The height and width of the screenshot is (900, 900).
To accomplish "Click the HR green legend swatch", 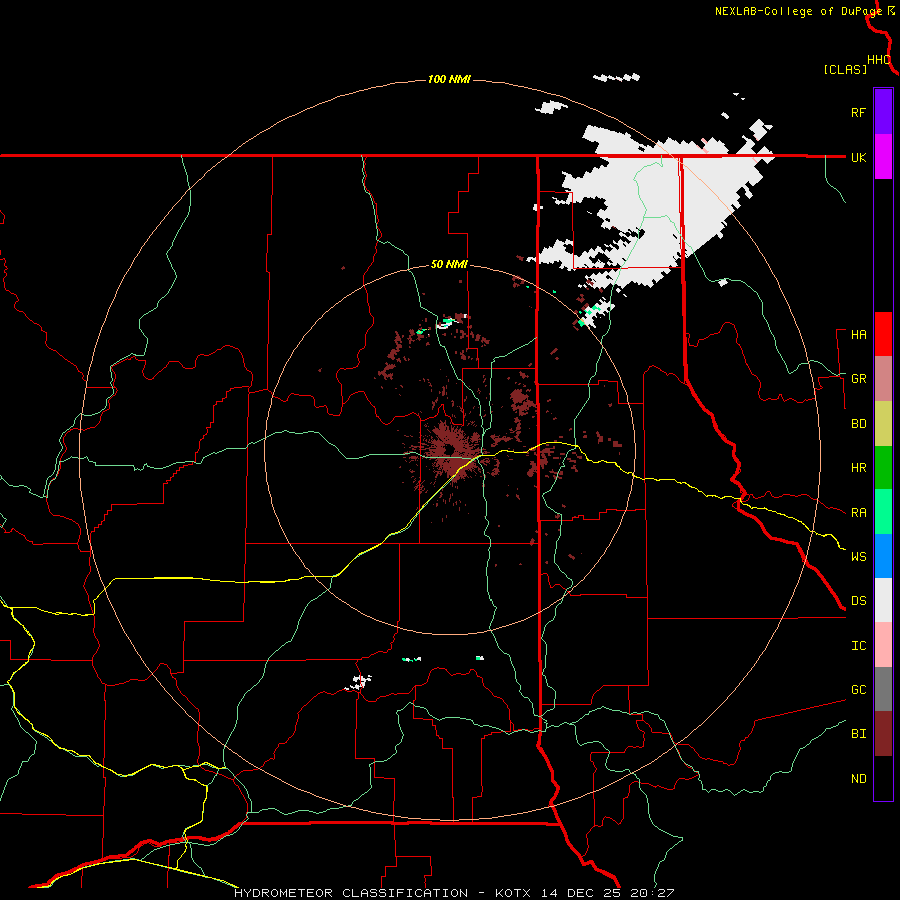I will pos(883,467).
